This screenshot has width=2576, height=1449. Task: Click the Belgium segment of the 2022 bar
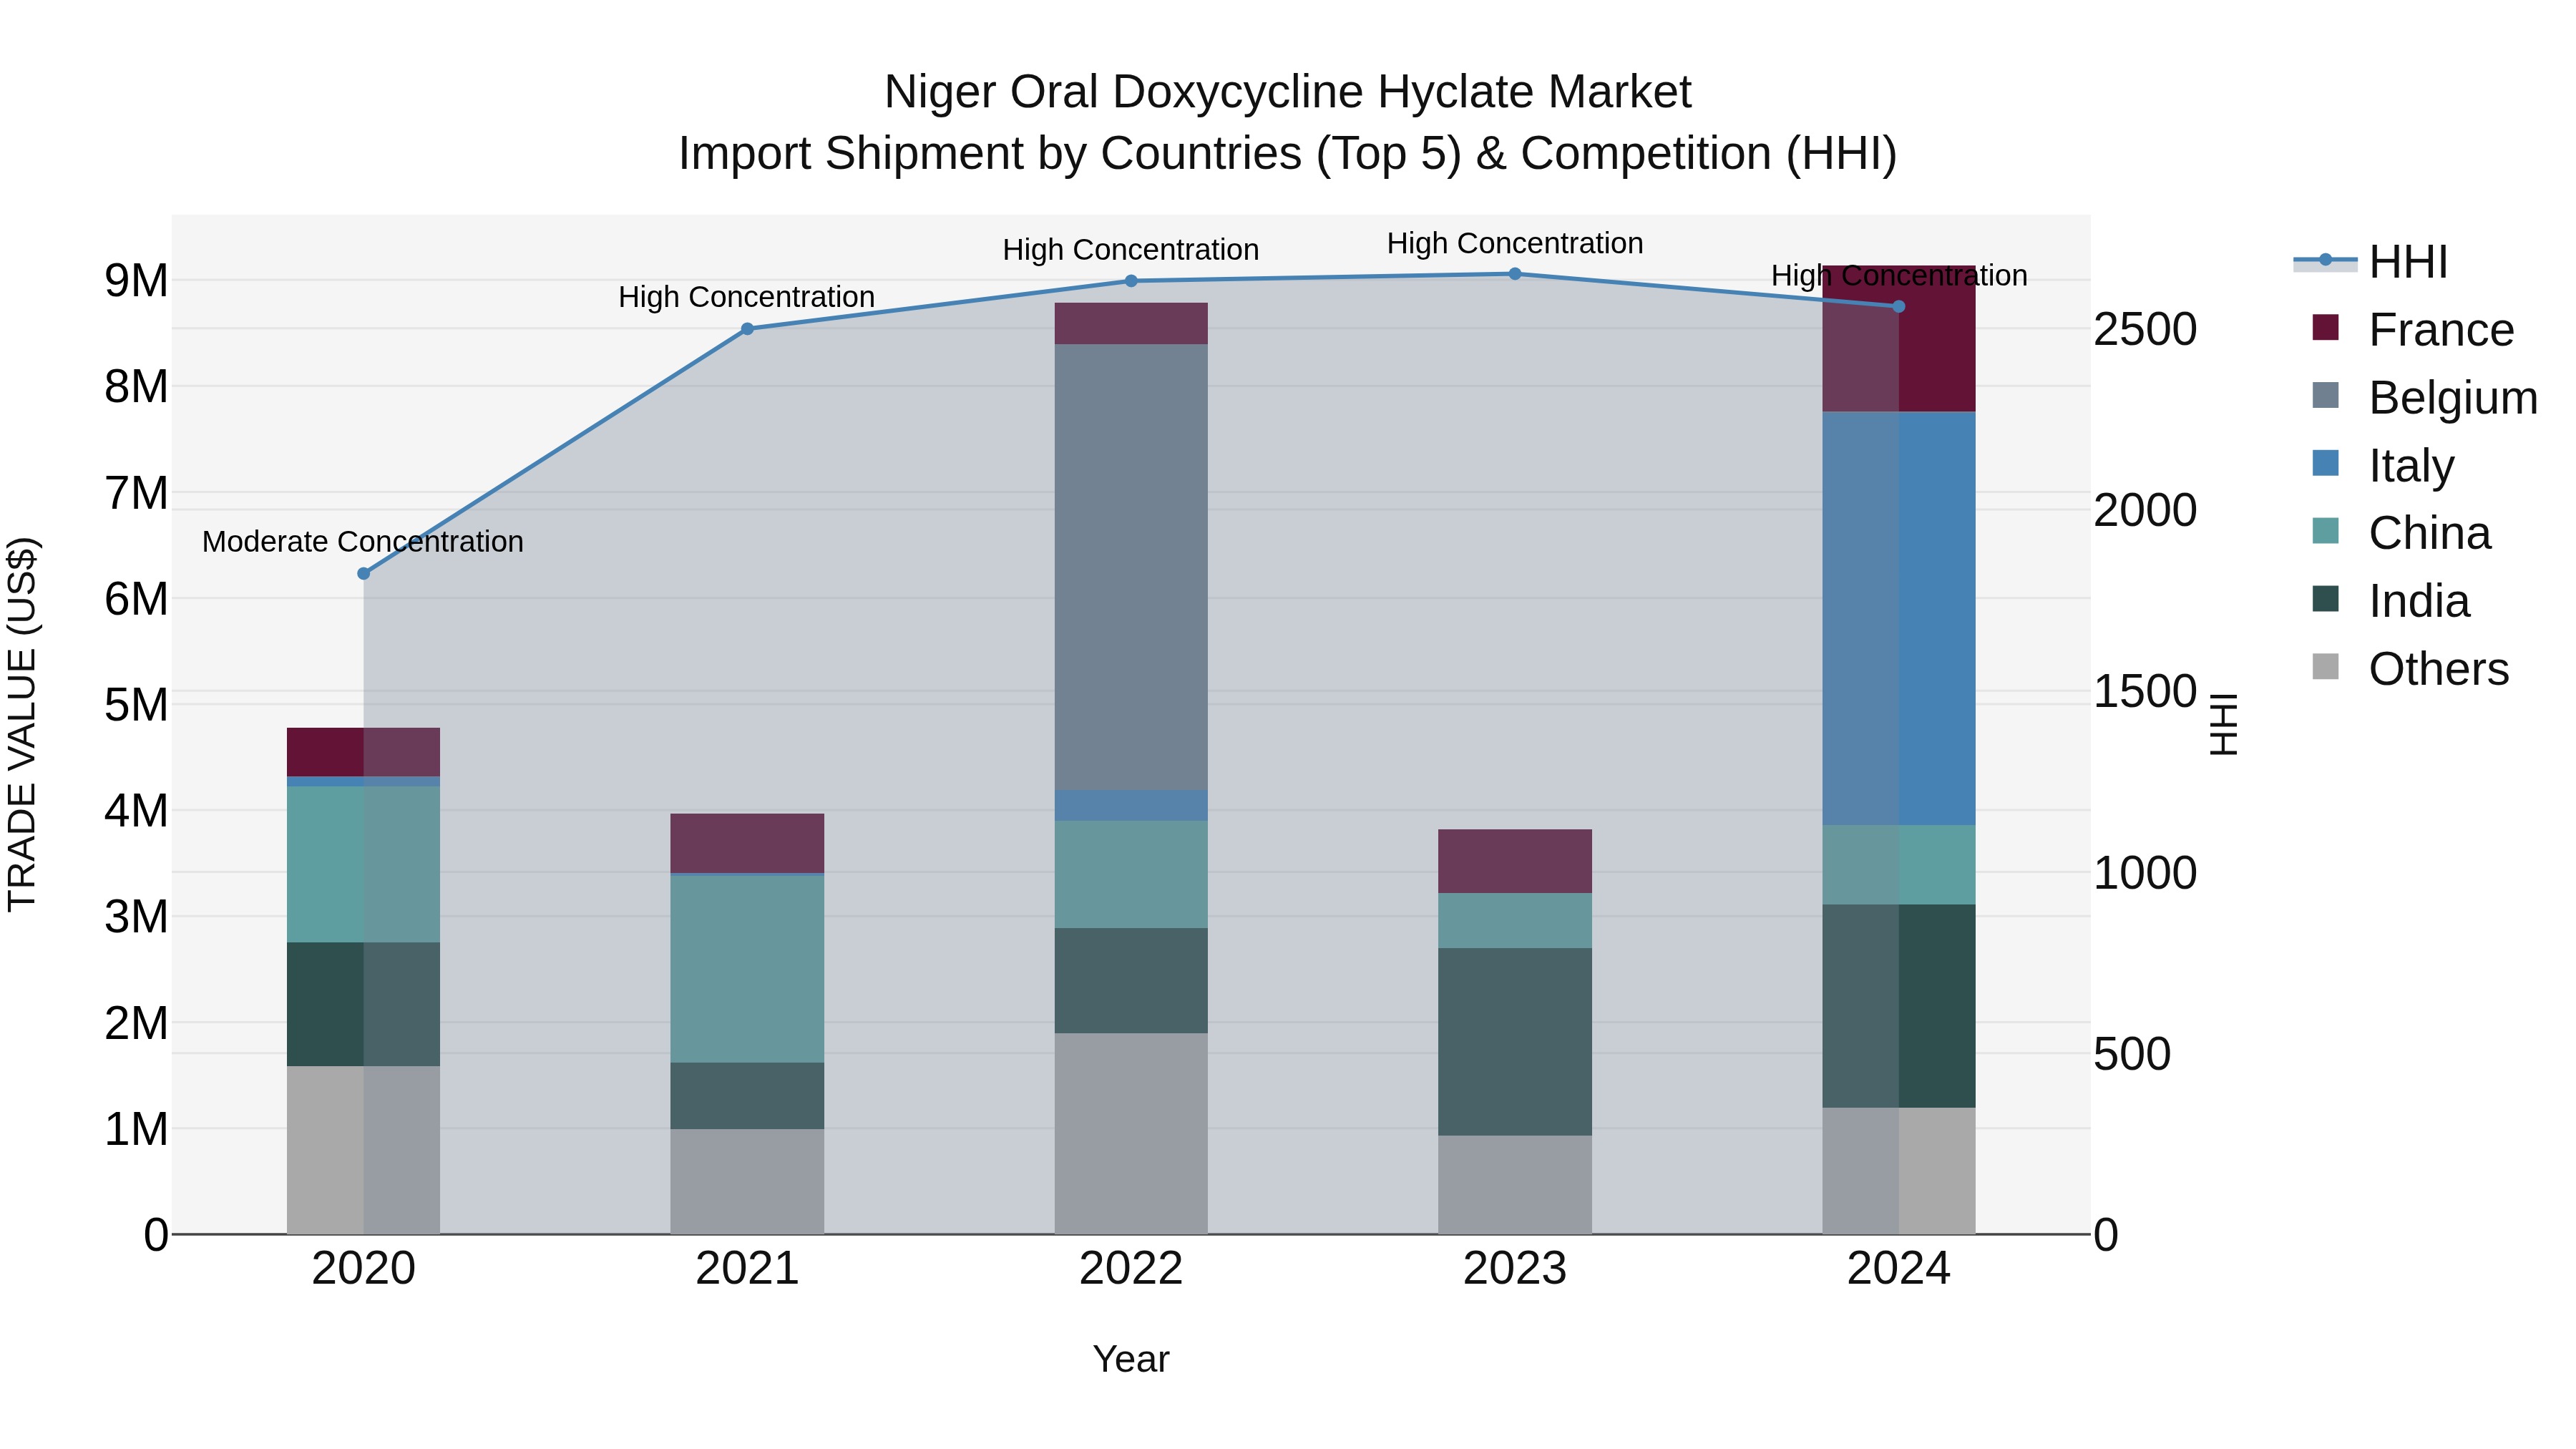(1131, 567)
